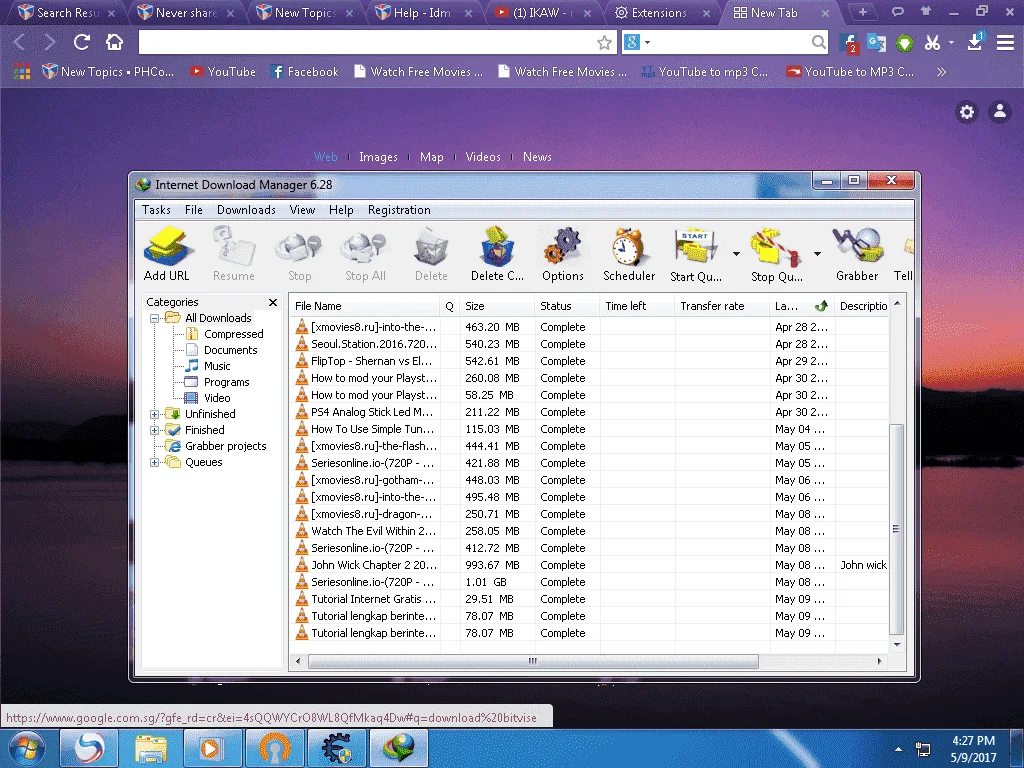Select PS4 Analog Stick Led download
The height and width of the screenshot is (768, 1024).
tap(590, 412)
